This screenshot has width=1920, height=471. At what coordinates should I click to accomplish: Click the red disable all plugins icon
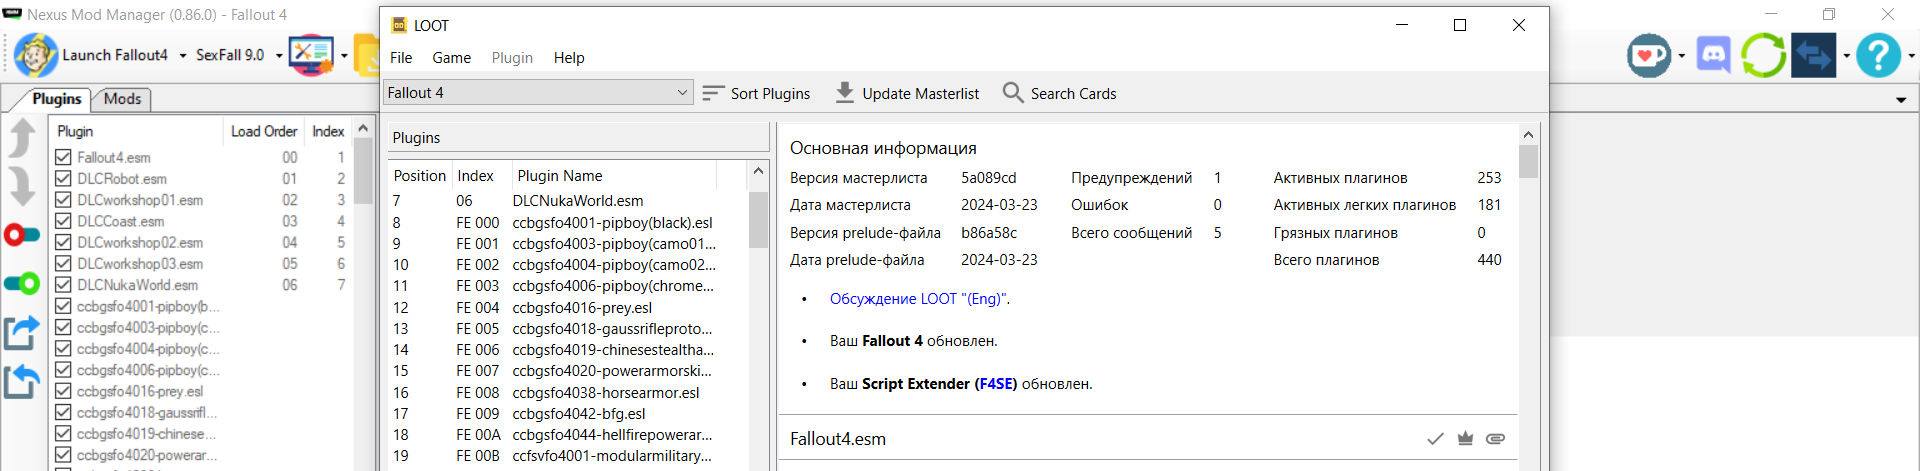(x=22, y=235)
